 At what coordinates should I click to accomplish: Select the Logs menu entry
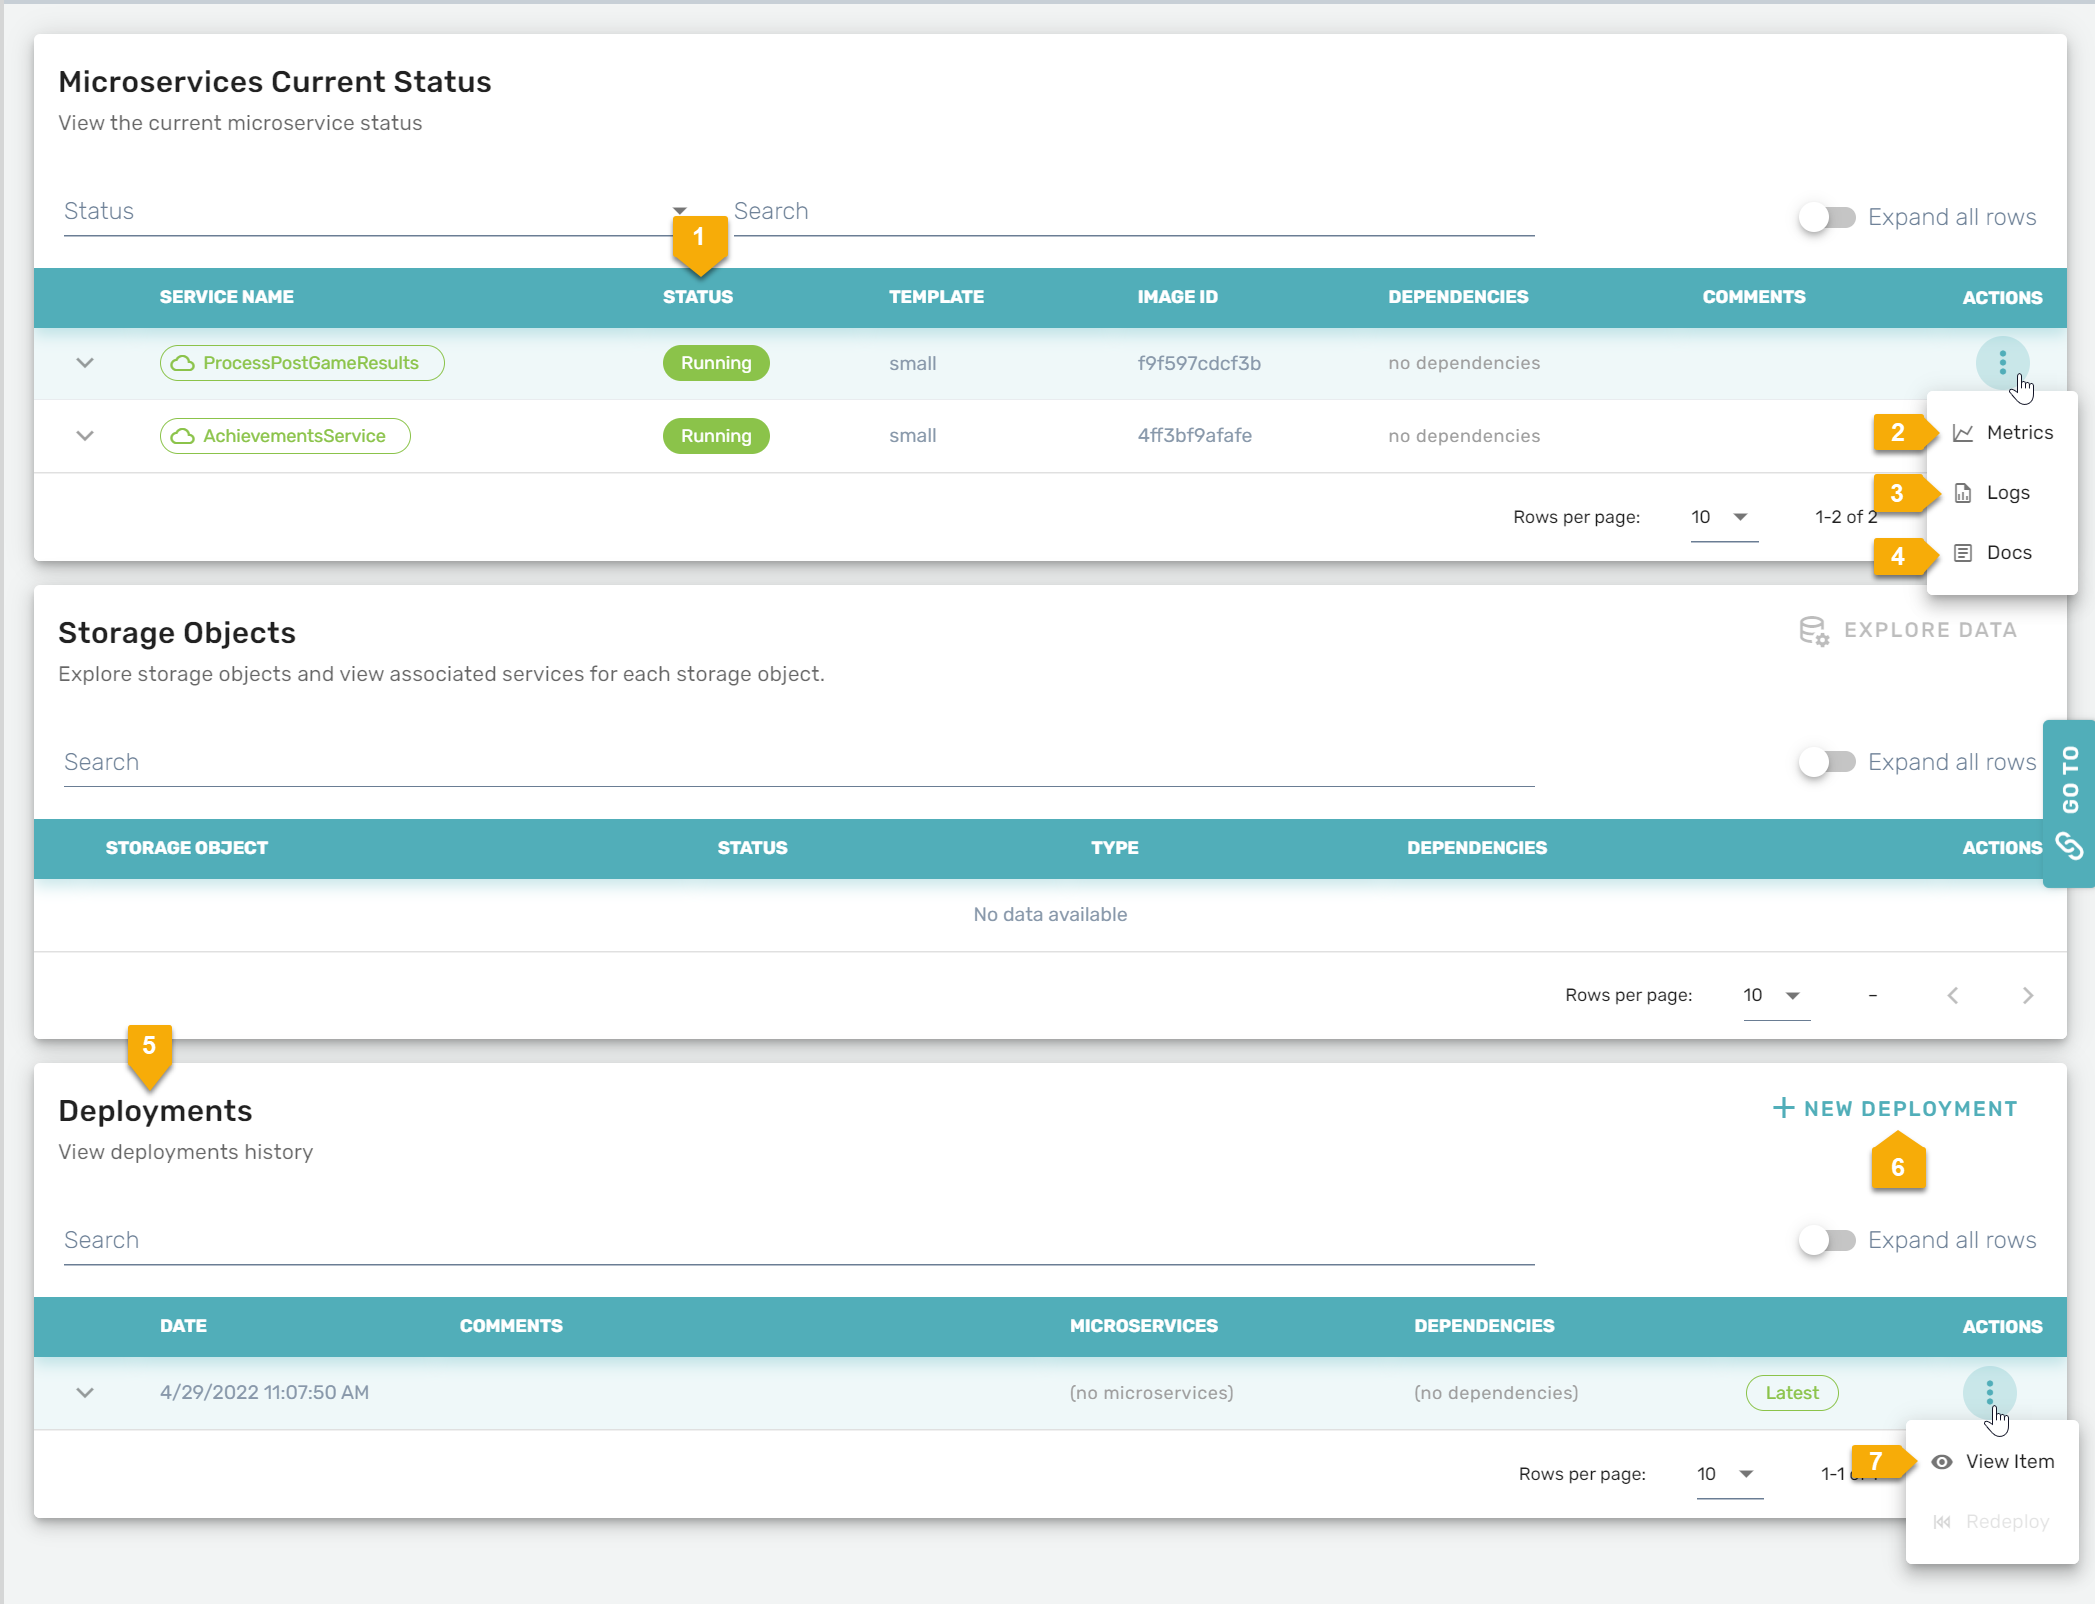pyautogui.click(x=2007, y=493)
